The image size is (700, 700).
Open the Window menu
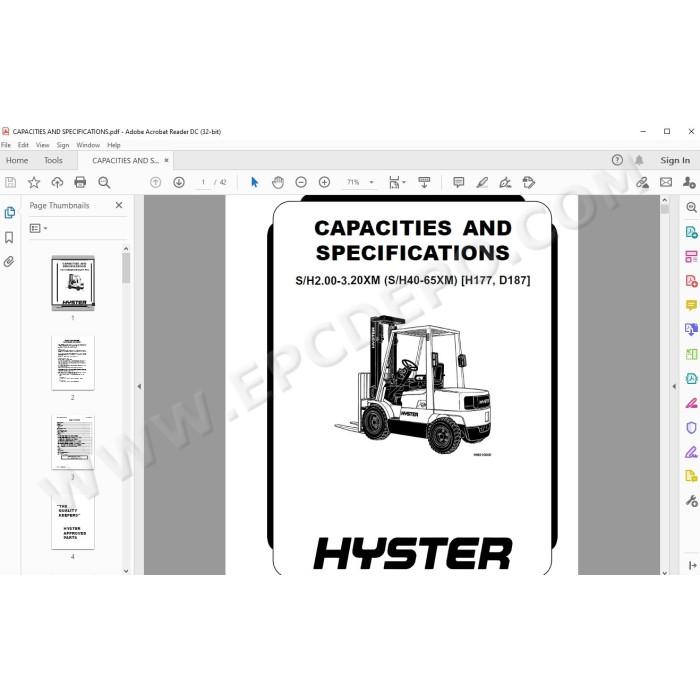[88, 145]
